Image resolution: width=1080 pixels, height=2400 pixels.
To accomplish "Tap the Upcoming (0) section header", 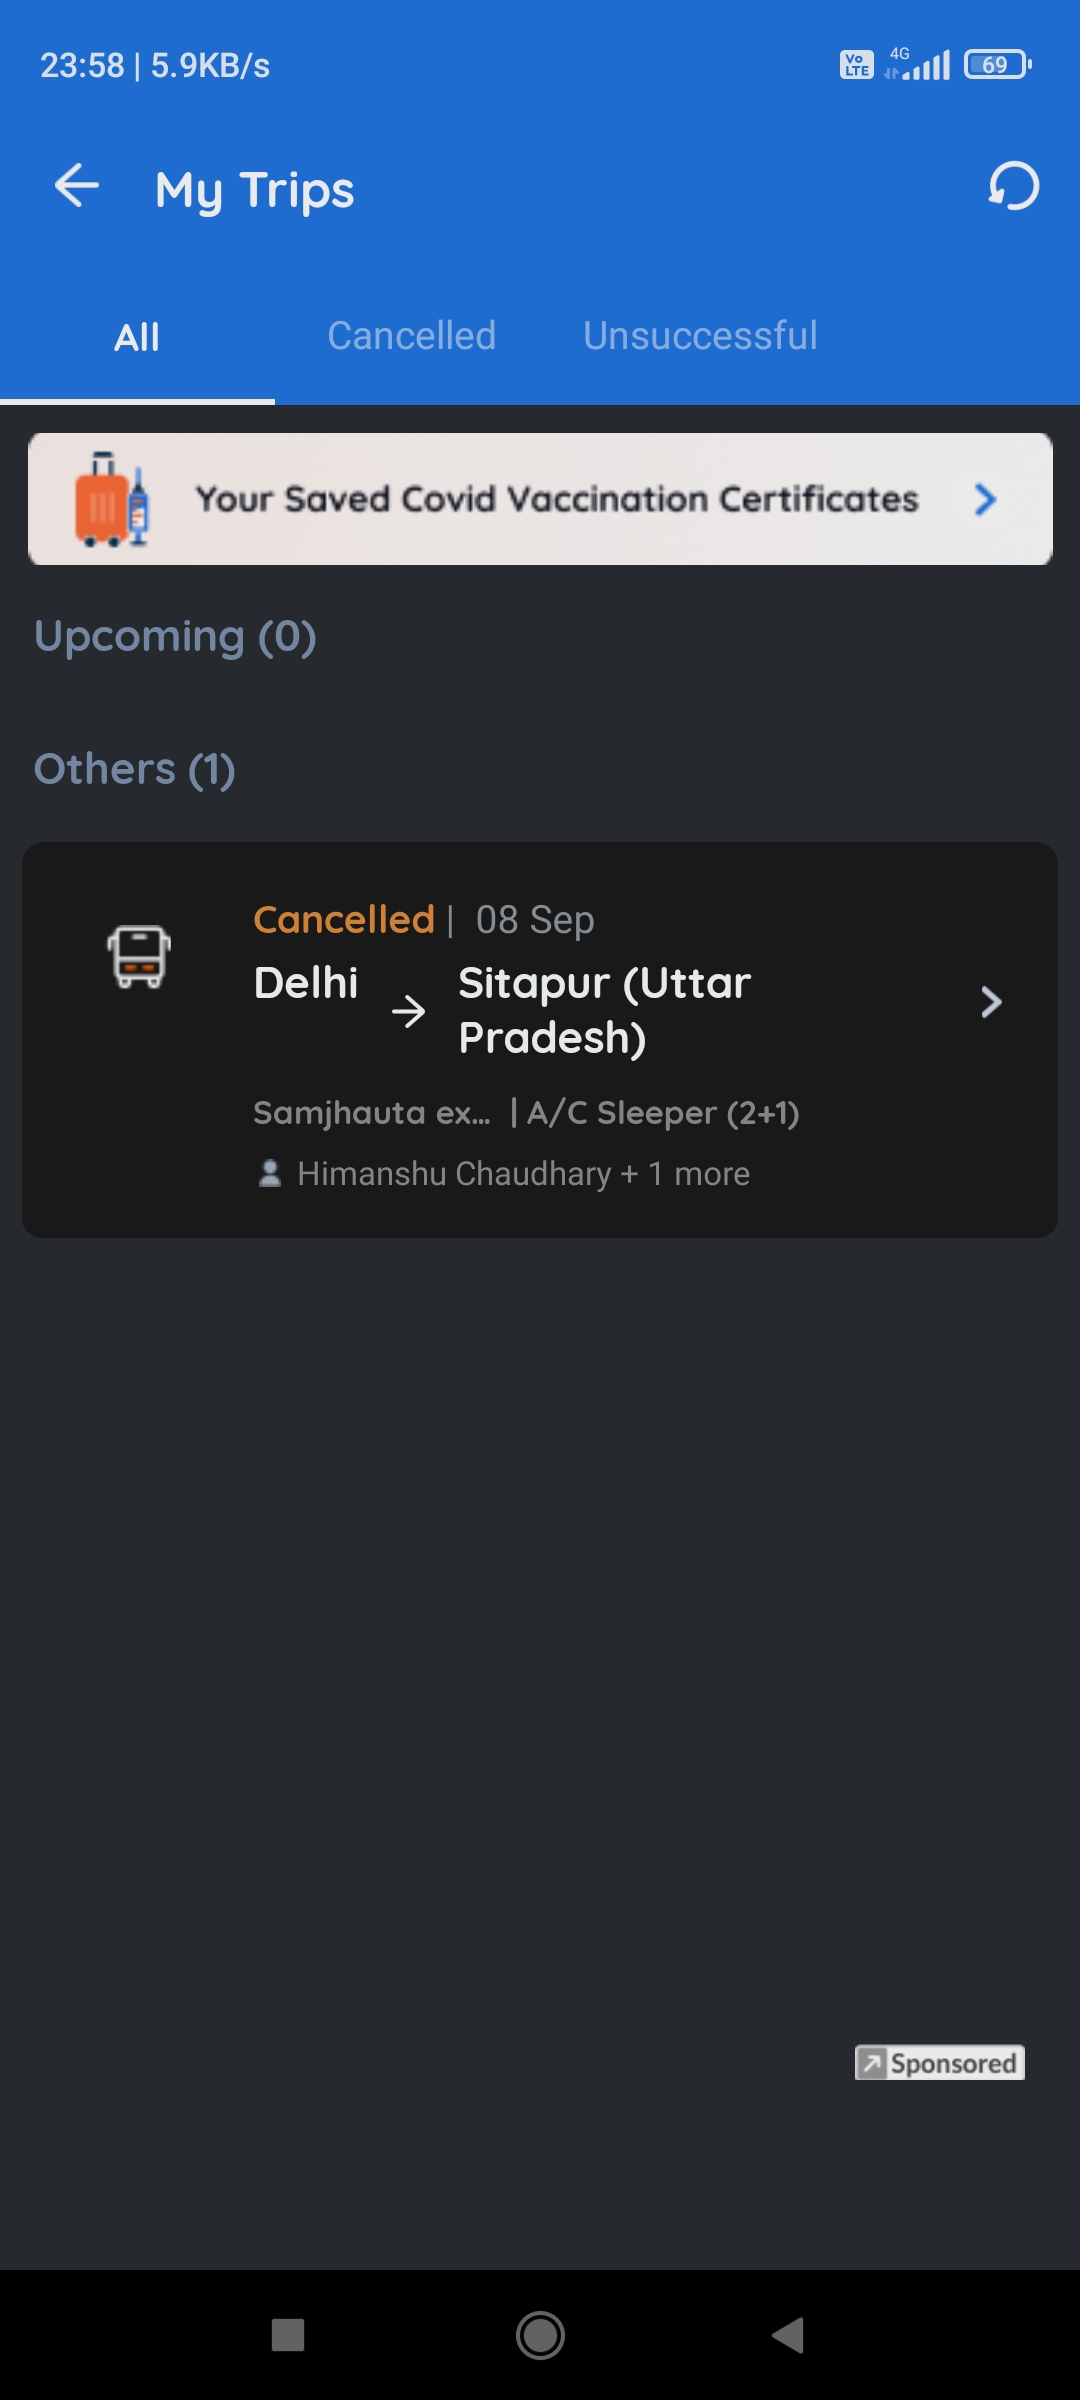I will pyautogui.click(x=176, y=637).
